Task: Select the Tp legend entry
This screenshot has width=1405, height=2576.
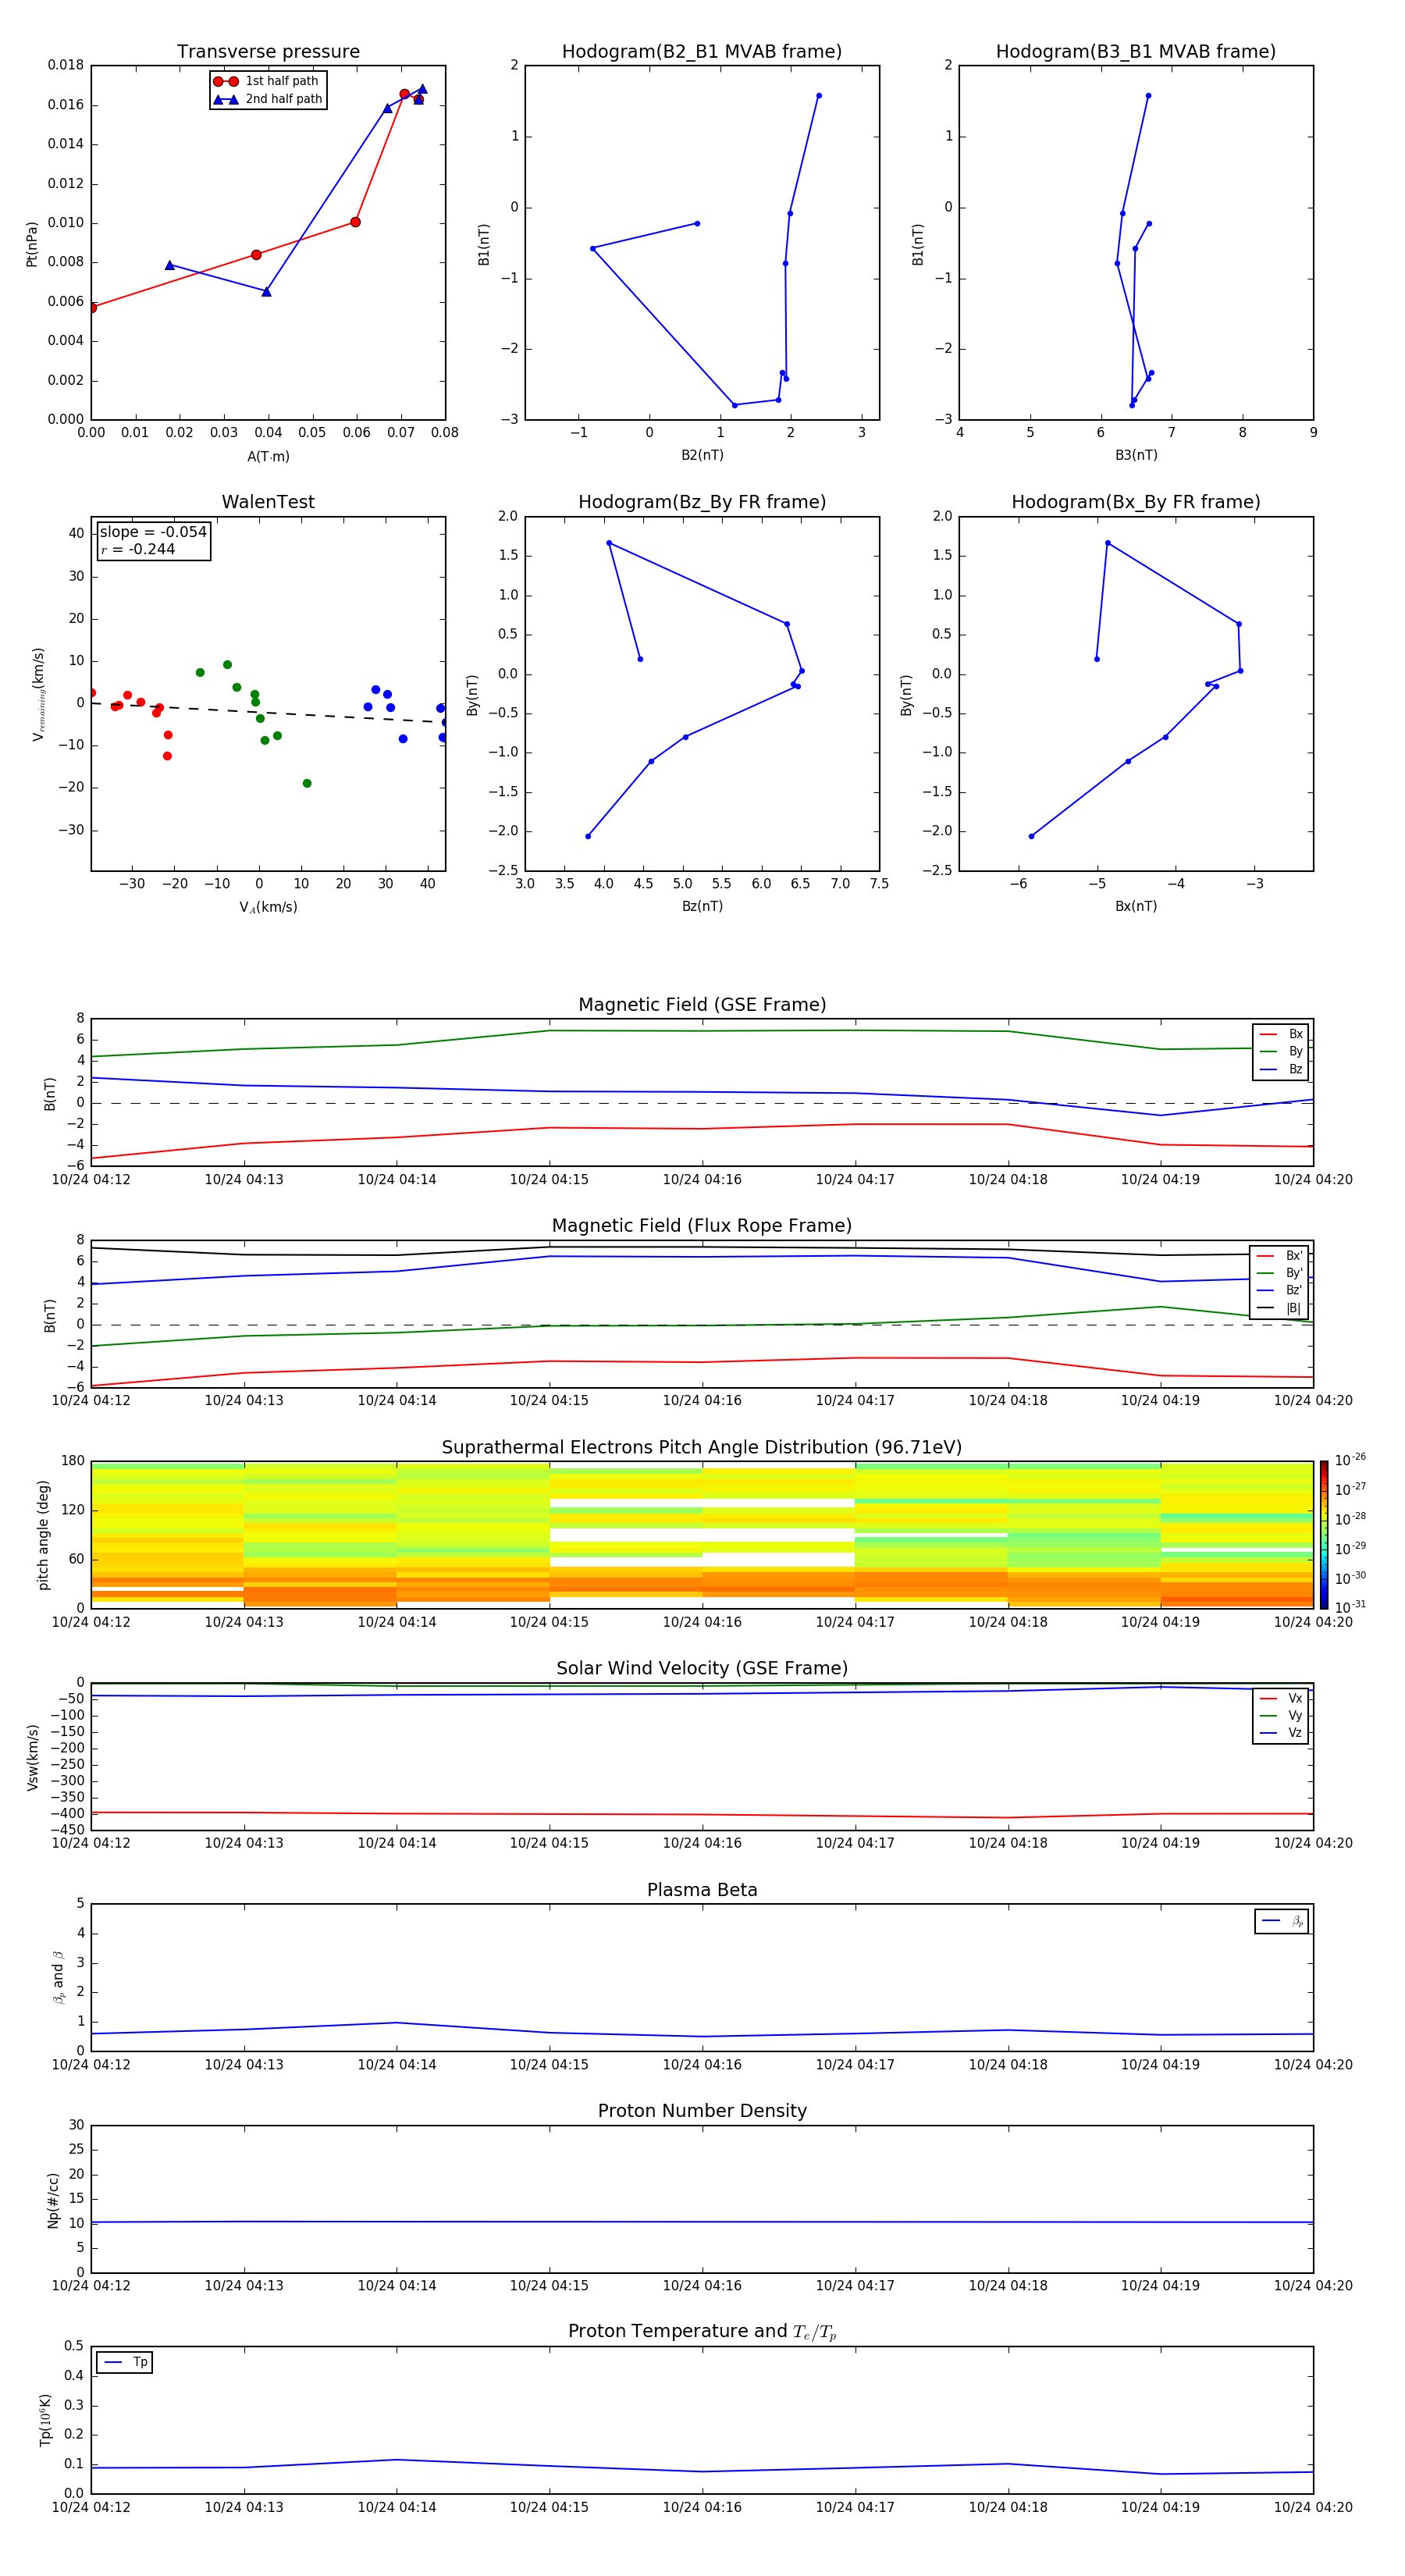Action: 125,2362
